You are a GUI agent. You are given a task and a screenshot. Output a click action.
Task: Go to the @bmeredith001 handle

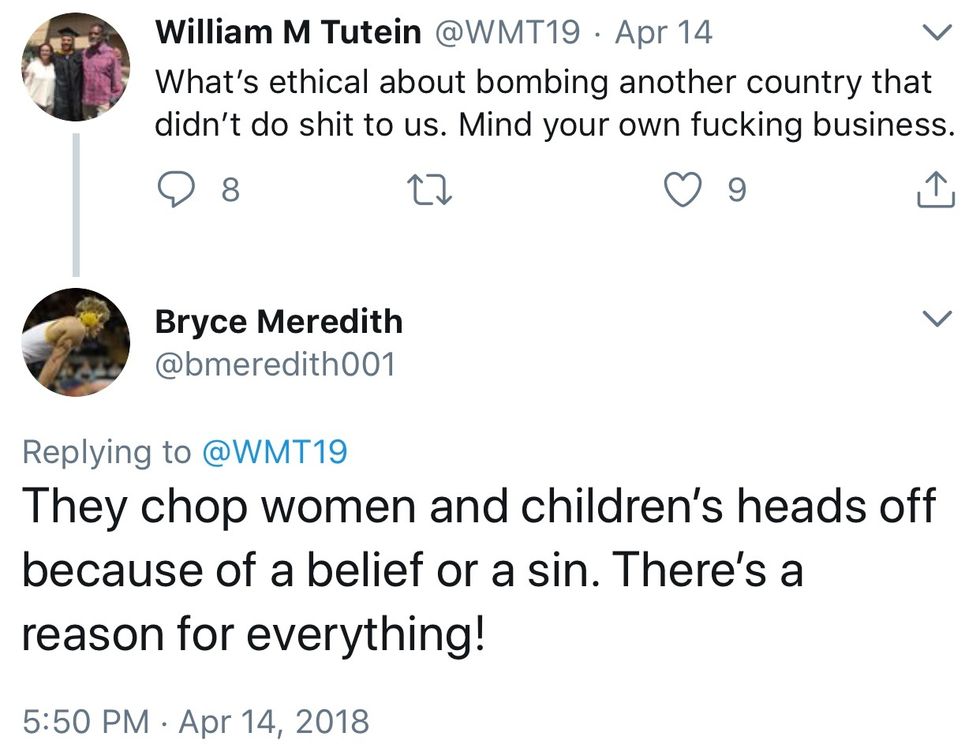(275, 365)
